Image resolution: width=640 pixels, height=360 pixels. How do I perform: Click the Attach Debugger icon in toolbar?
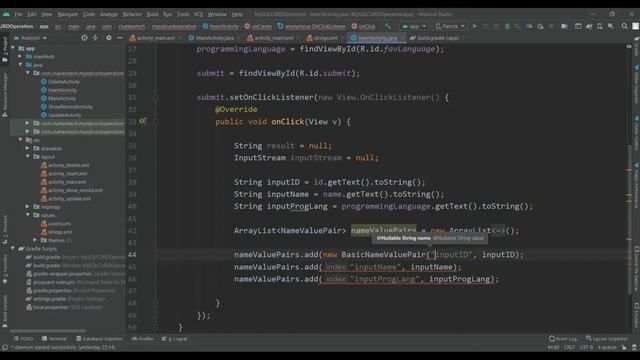[540, 26]
